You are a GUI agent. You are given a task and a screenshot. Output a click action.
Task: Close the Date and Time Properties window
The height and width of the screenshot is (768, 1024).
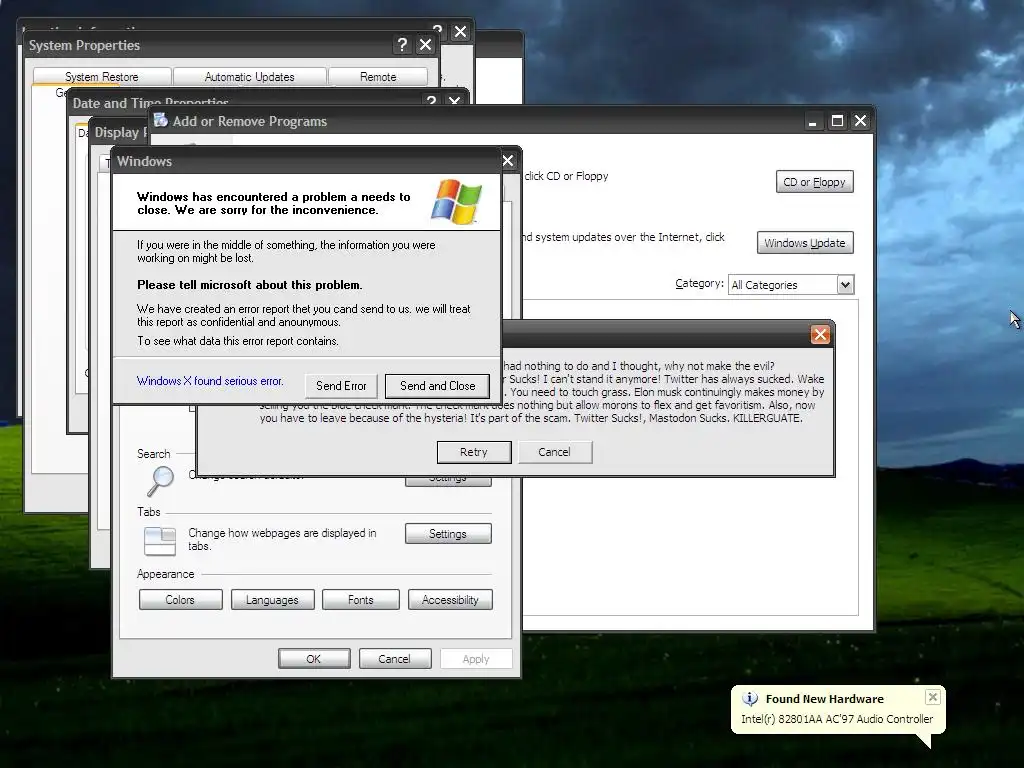coord(455,101)
